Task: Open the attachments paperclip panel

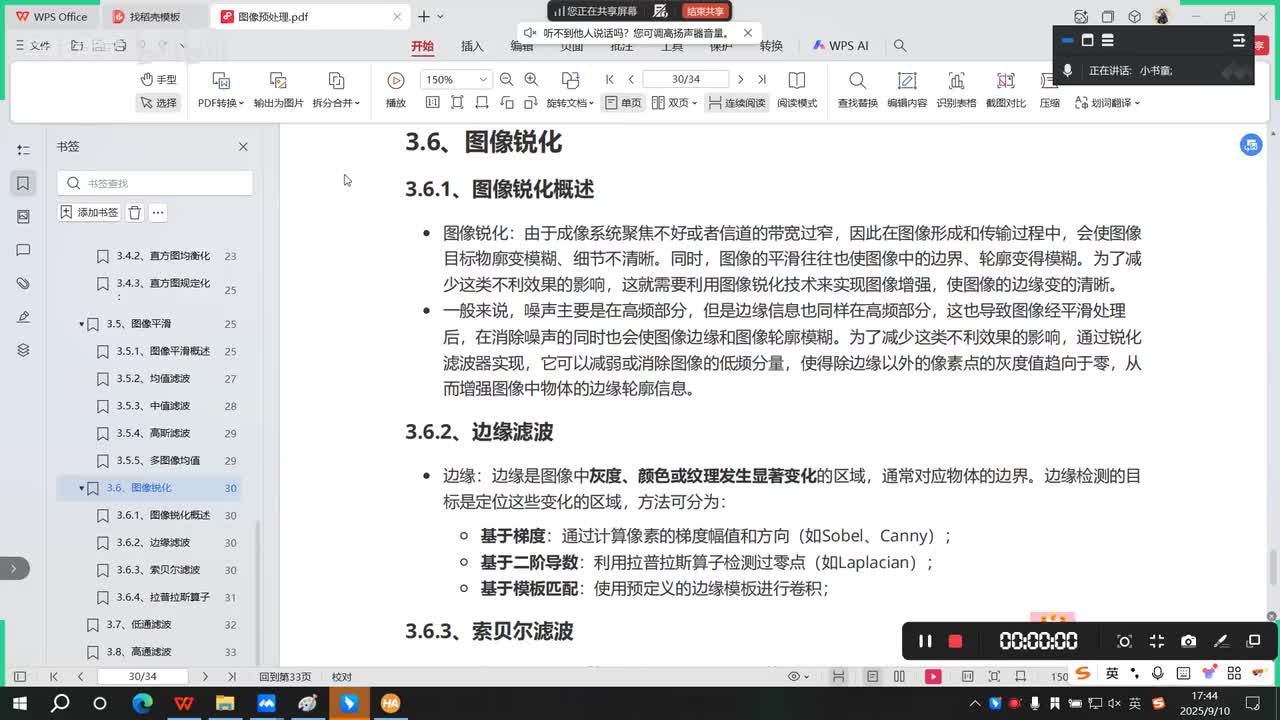Action: click(x=23, y=283)
